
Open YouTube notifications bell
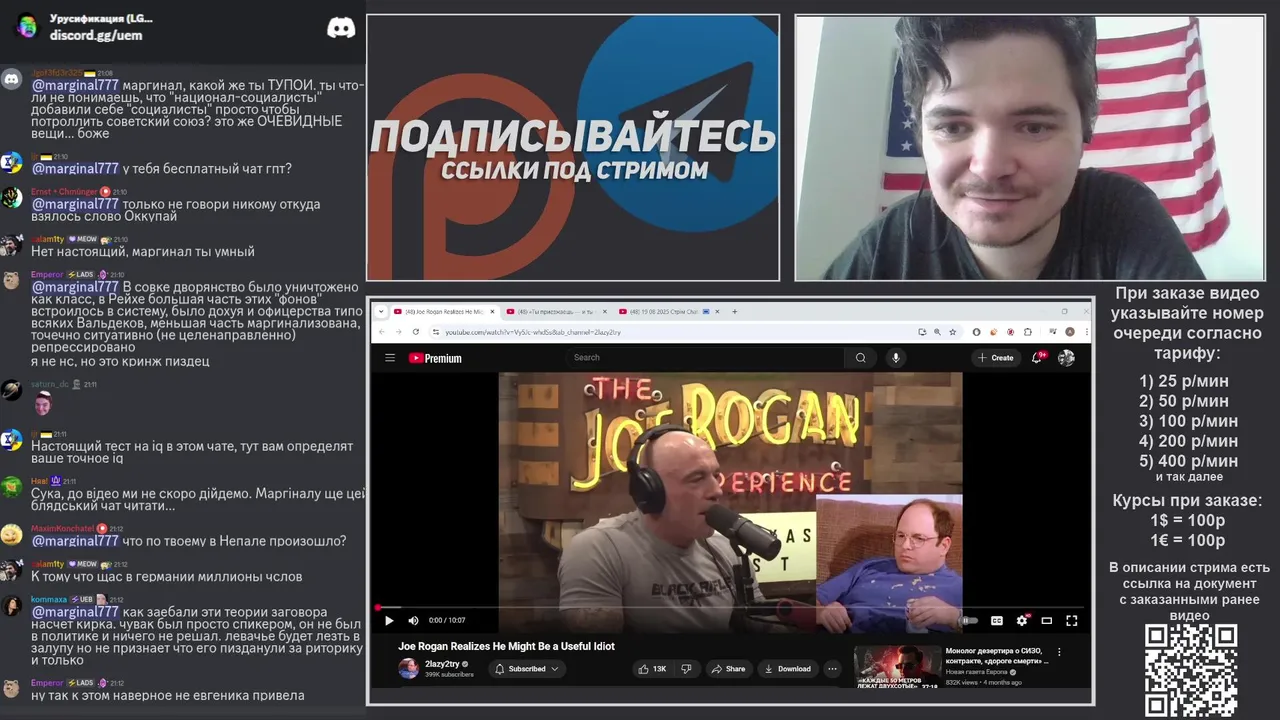[1038, 357]
